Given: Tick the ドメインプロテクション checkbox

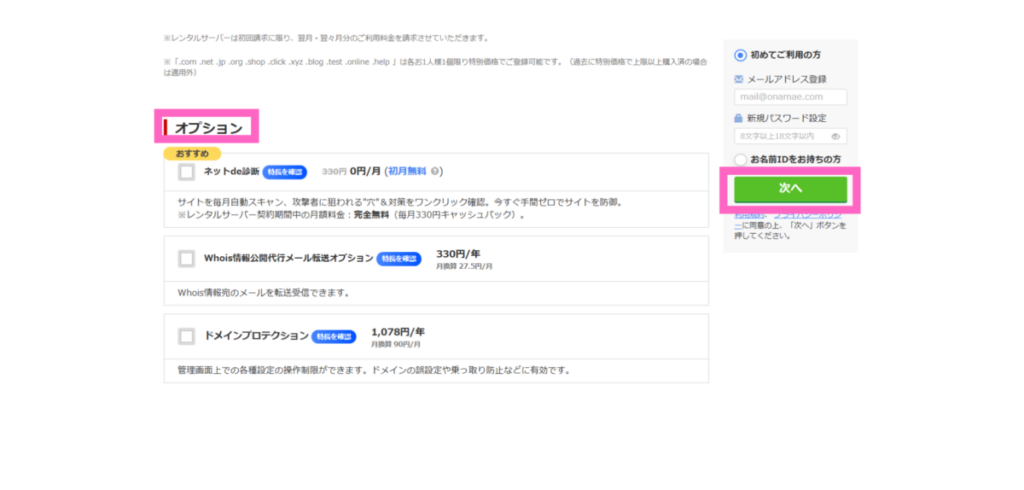Looking at the screenshot, I should 186,337.
